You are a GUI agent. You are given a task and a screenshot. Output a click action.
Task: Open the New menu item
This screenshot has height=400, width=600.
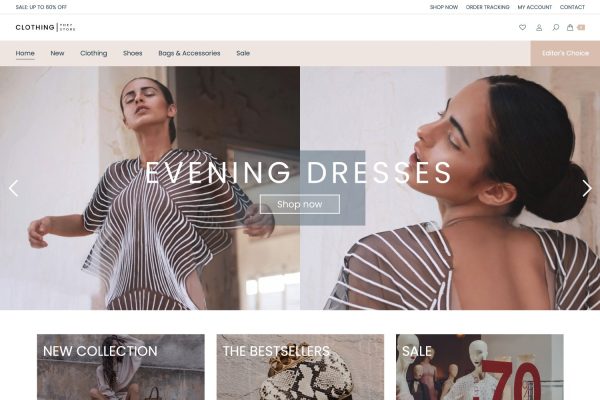point(57,53)
